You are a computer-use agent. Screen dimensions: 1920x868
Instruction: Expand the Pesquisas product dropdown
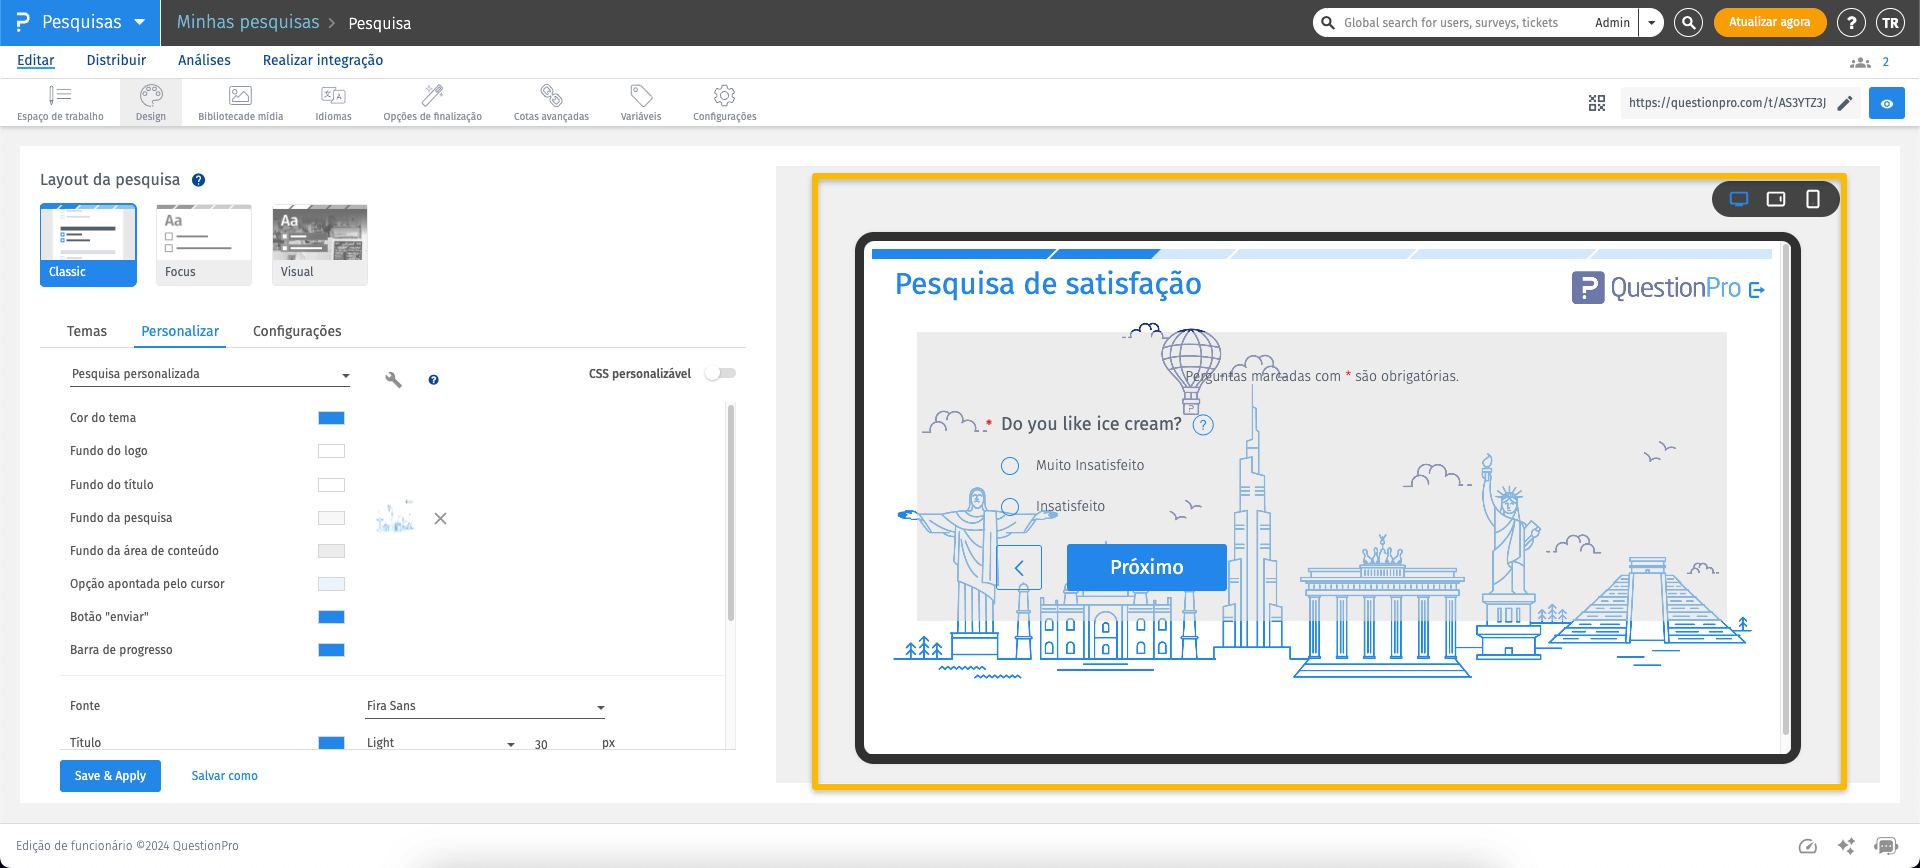81,22
